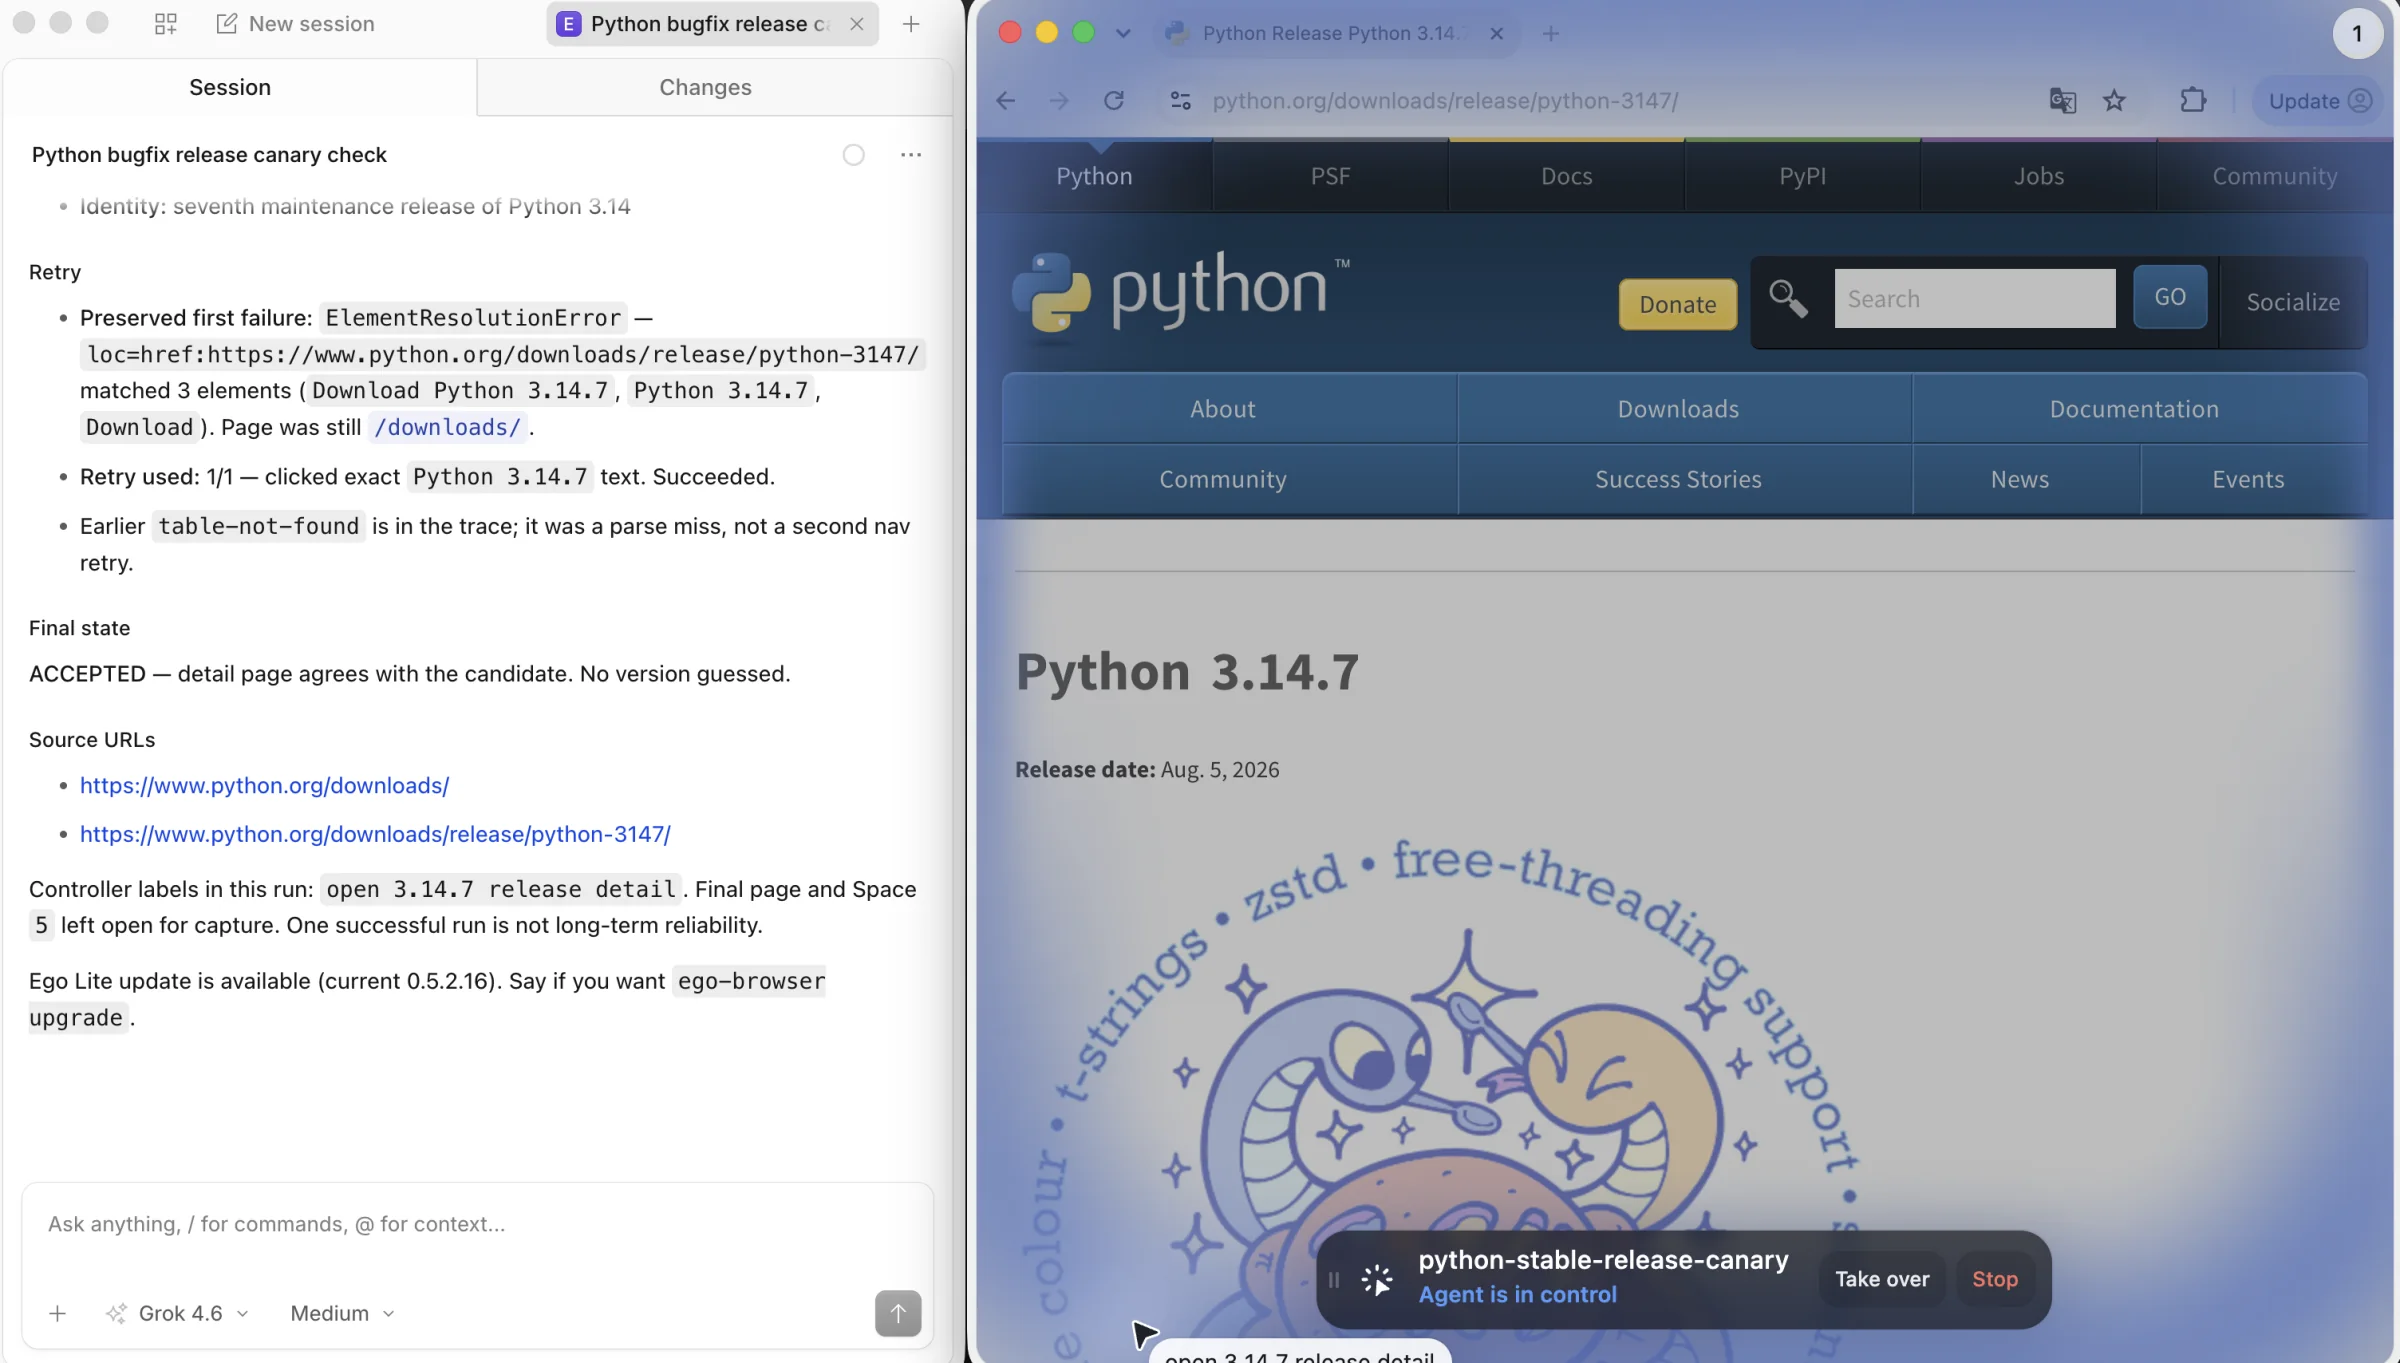Open the PSF top navigation tab
Image resolution: width=2400 pixels, height=1363 pixels.
click(1330, 176)
